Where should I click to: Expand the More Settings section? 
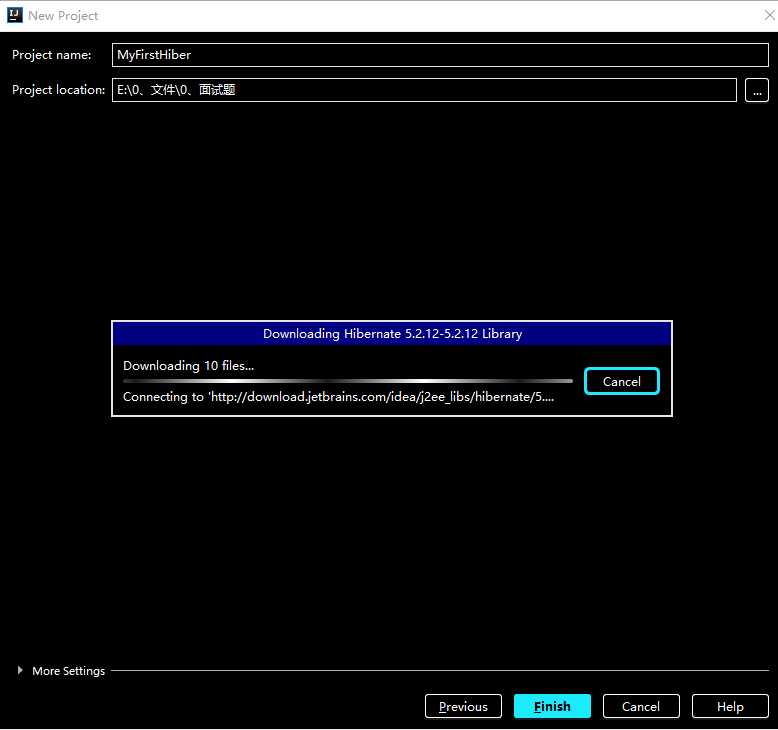pos(20,670)
